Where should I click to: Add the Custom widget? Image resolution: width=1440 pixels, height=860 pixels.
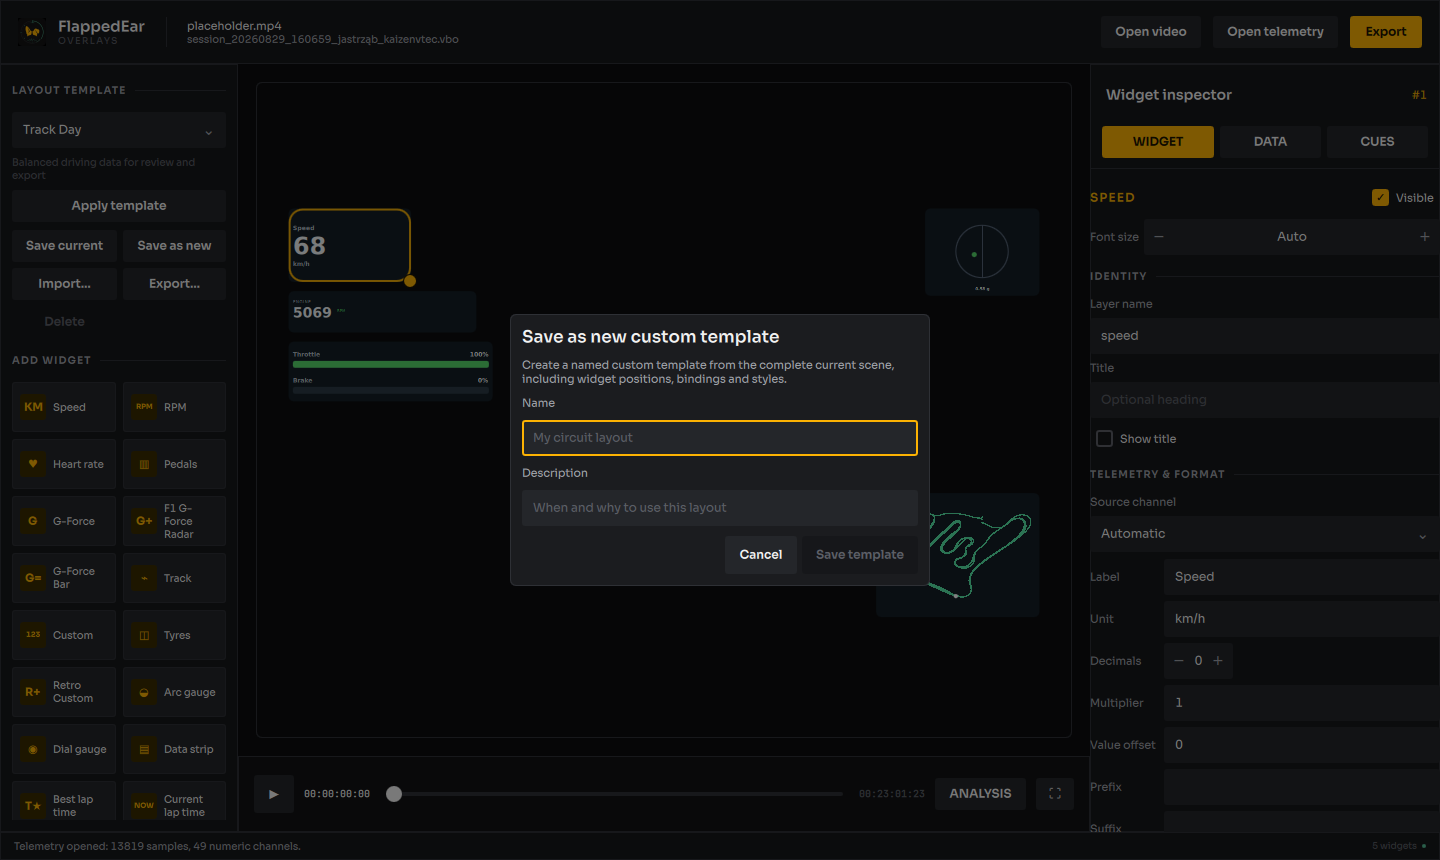[x=64, y=635]
